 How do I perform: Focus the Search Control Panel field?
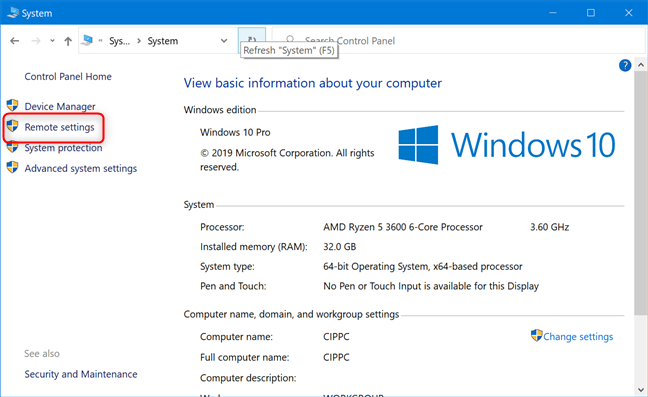tap(459, 40)
